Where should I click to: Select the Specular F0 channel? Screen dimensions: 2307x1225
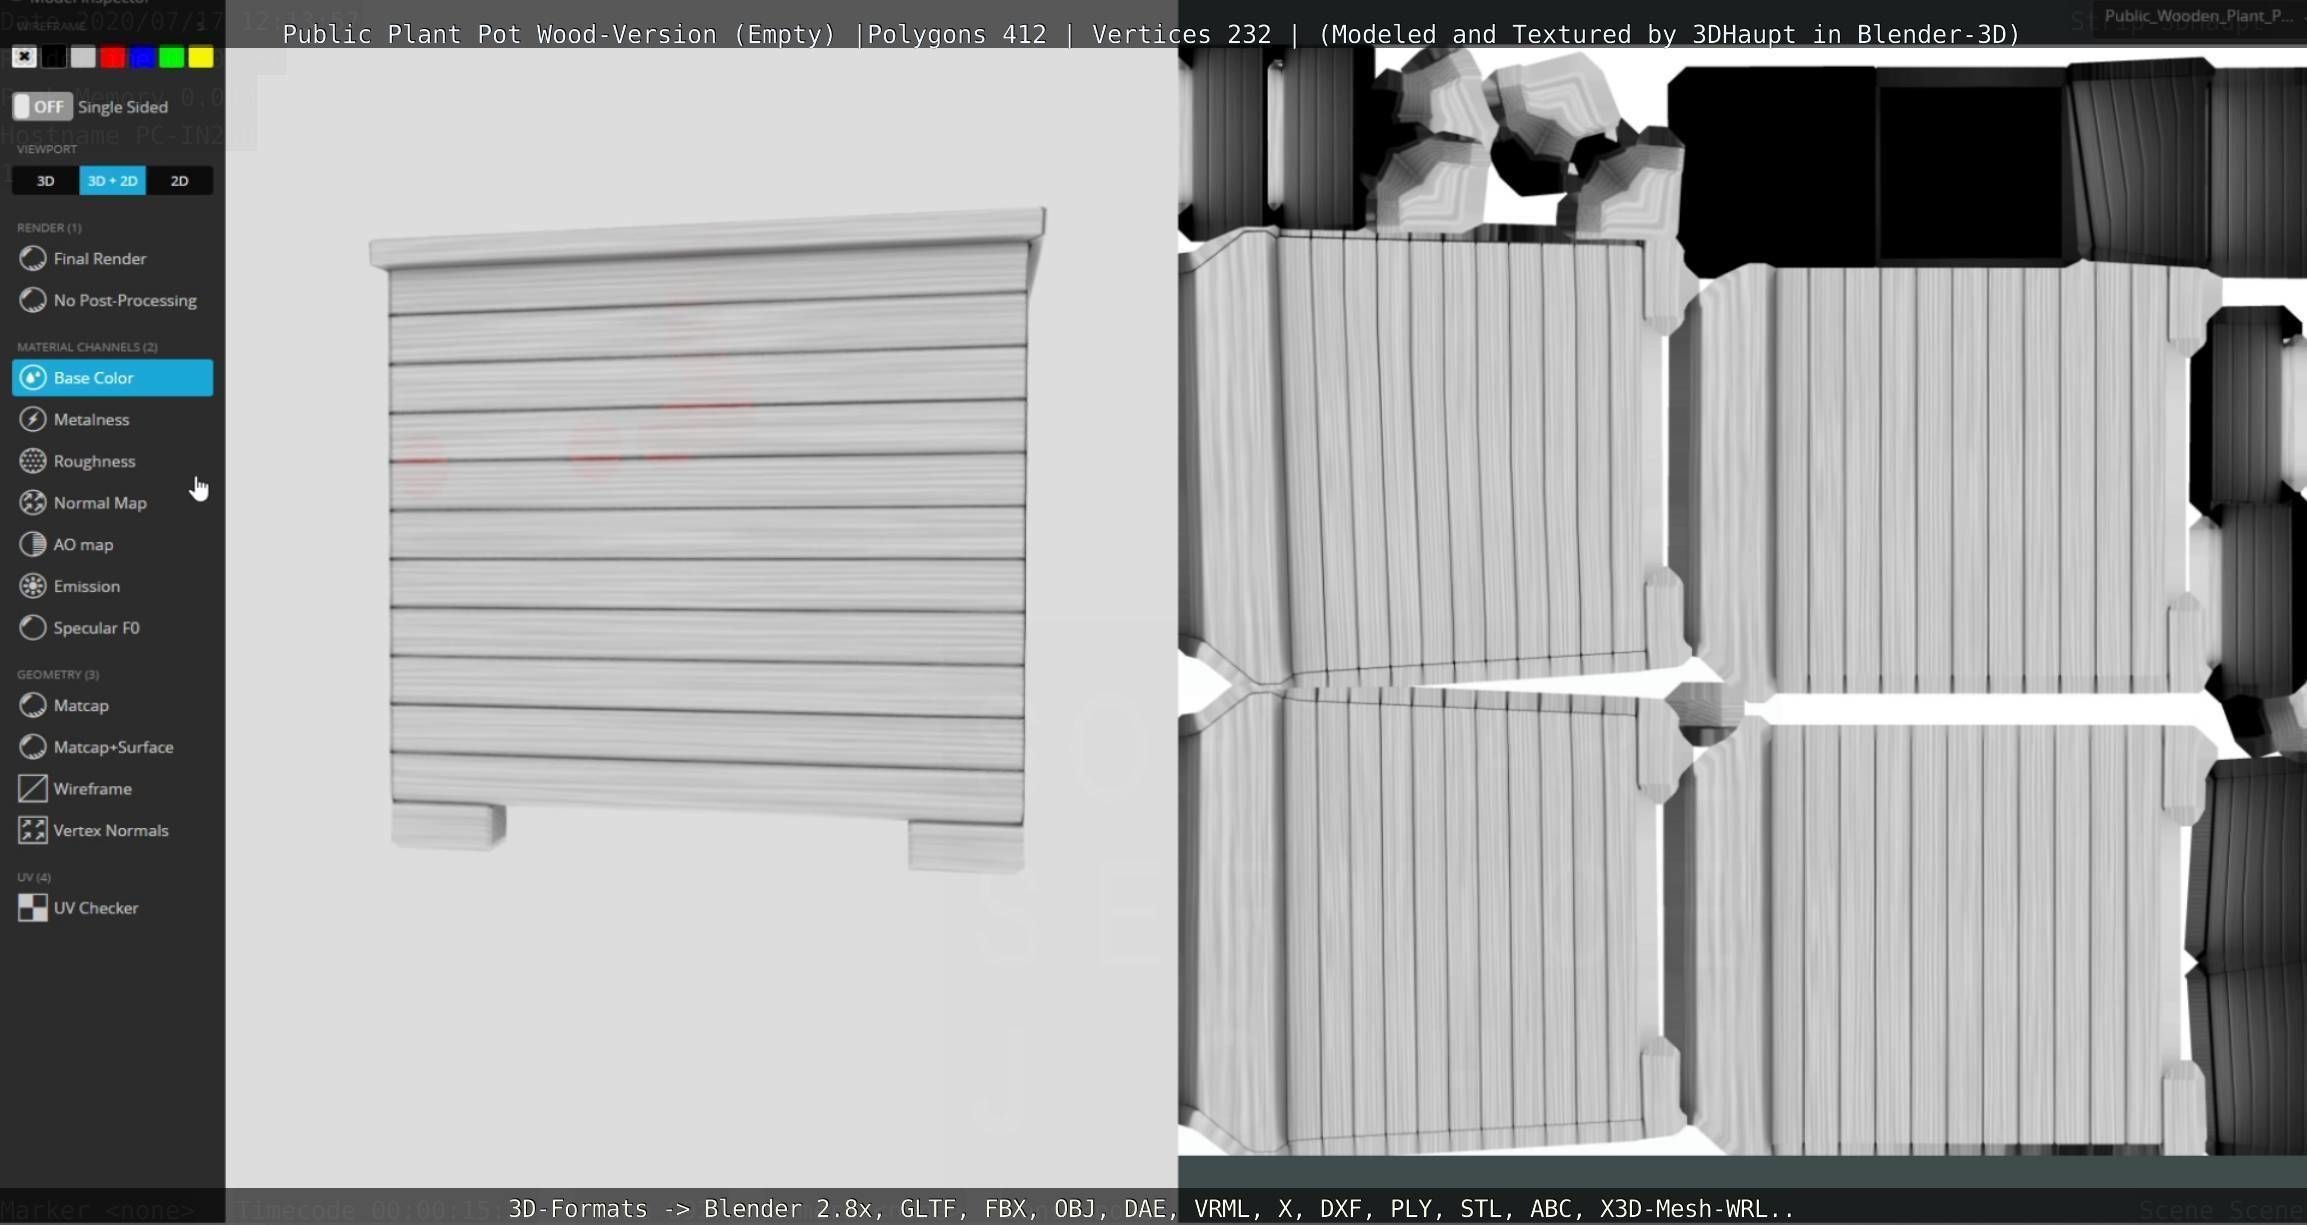click(96, 628)
